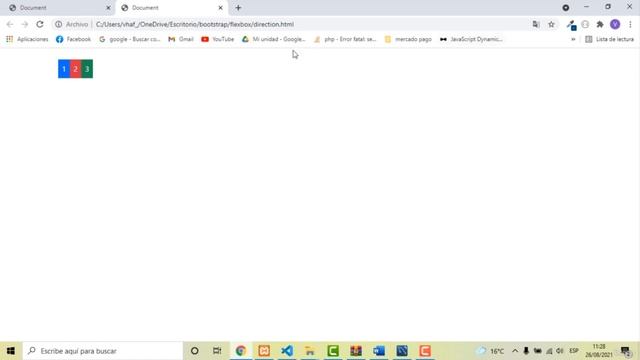Open XAMPP from the taskbar
This screenshot has height=360, width=640.
pyautogui.click(x=264, y=351)
